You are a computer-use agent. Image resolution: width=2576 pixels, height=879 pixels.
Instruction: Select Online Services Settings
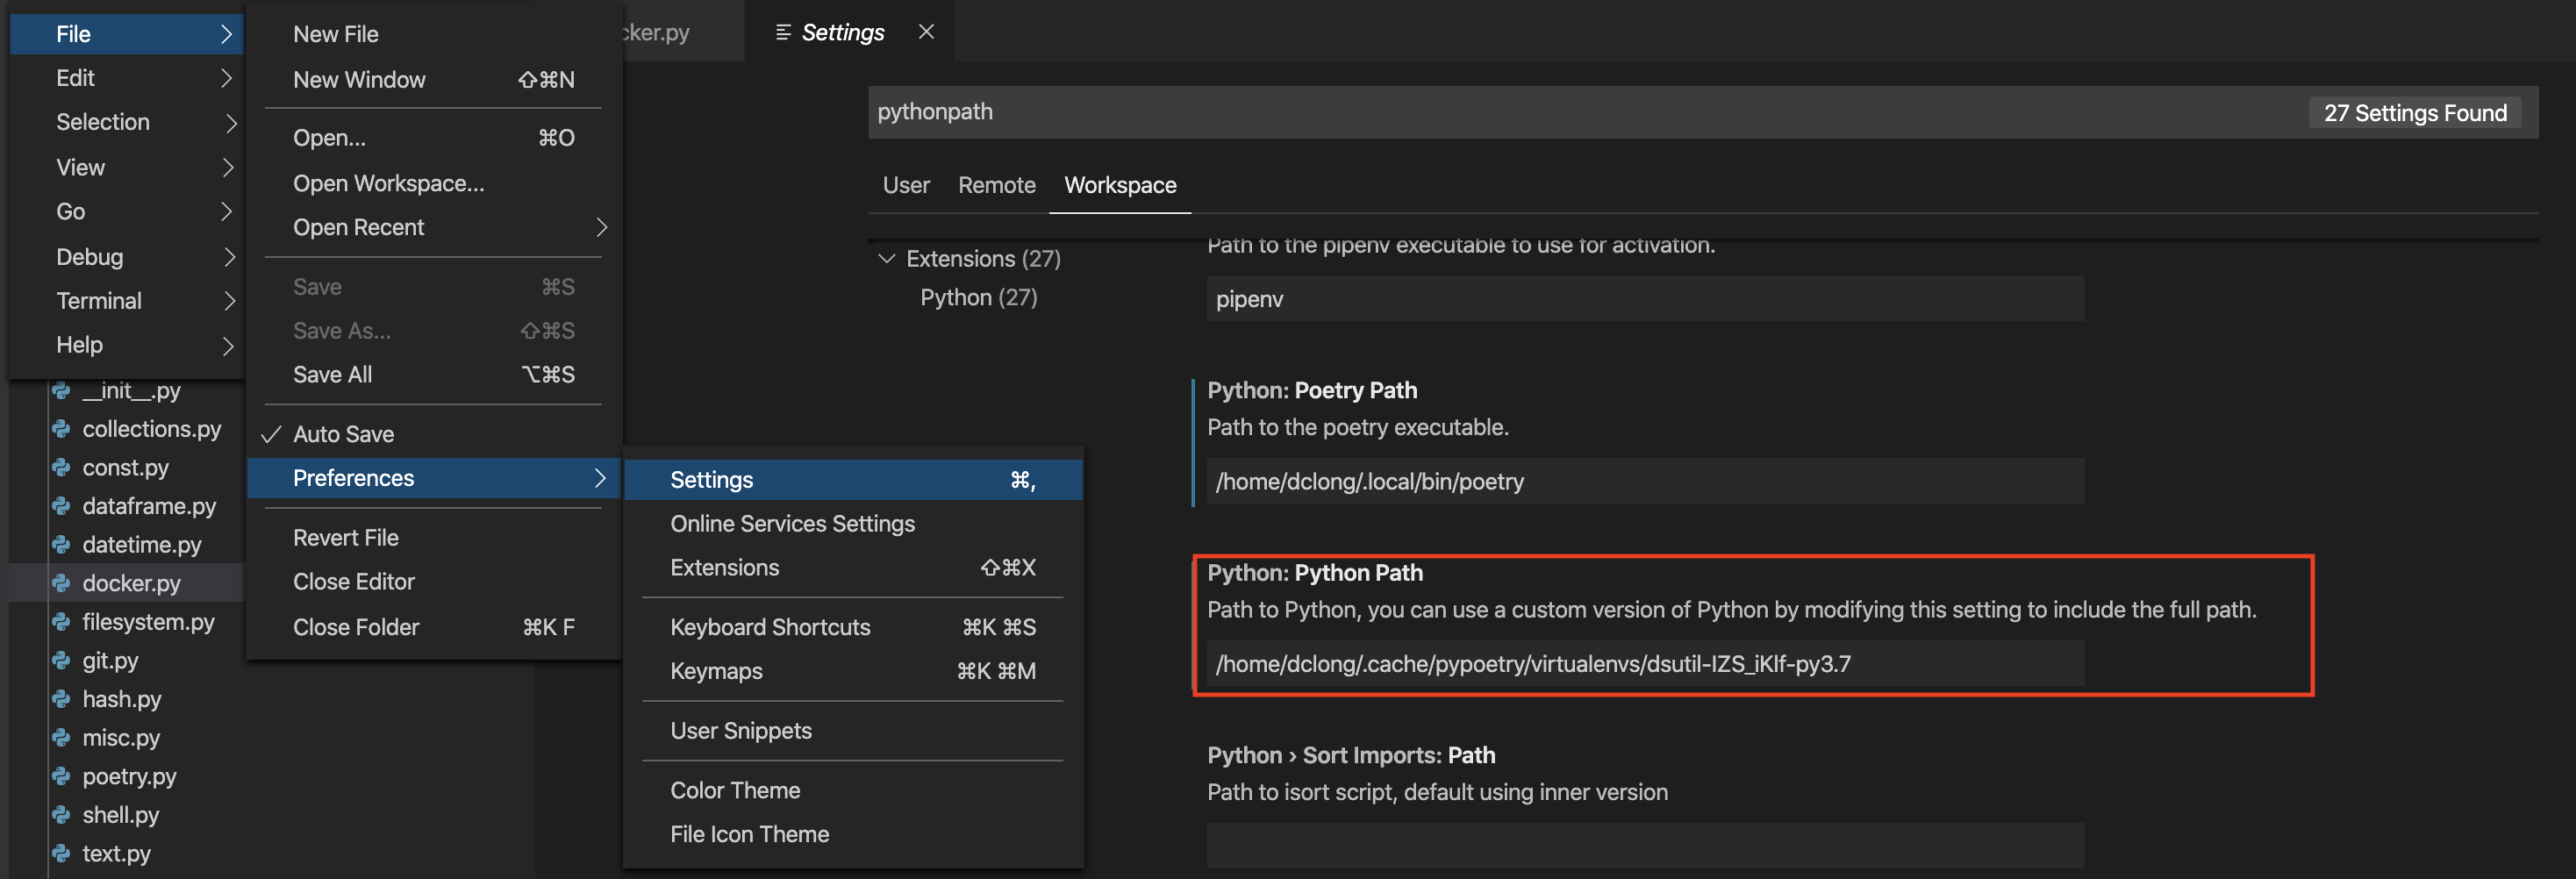(792, 523)
